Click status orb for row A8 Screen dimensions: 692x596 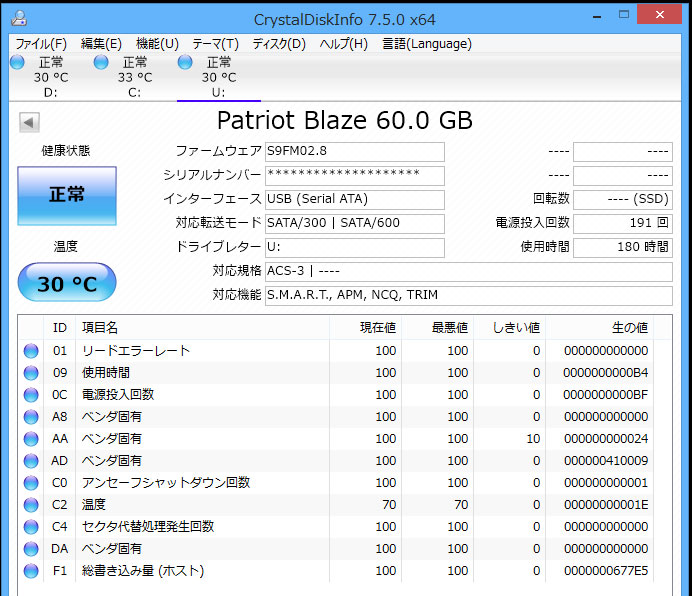click(31, 417)
